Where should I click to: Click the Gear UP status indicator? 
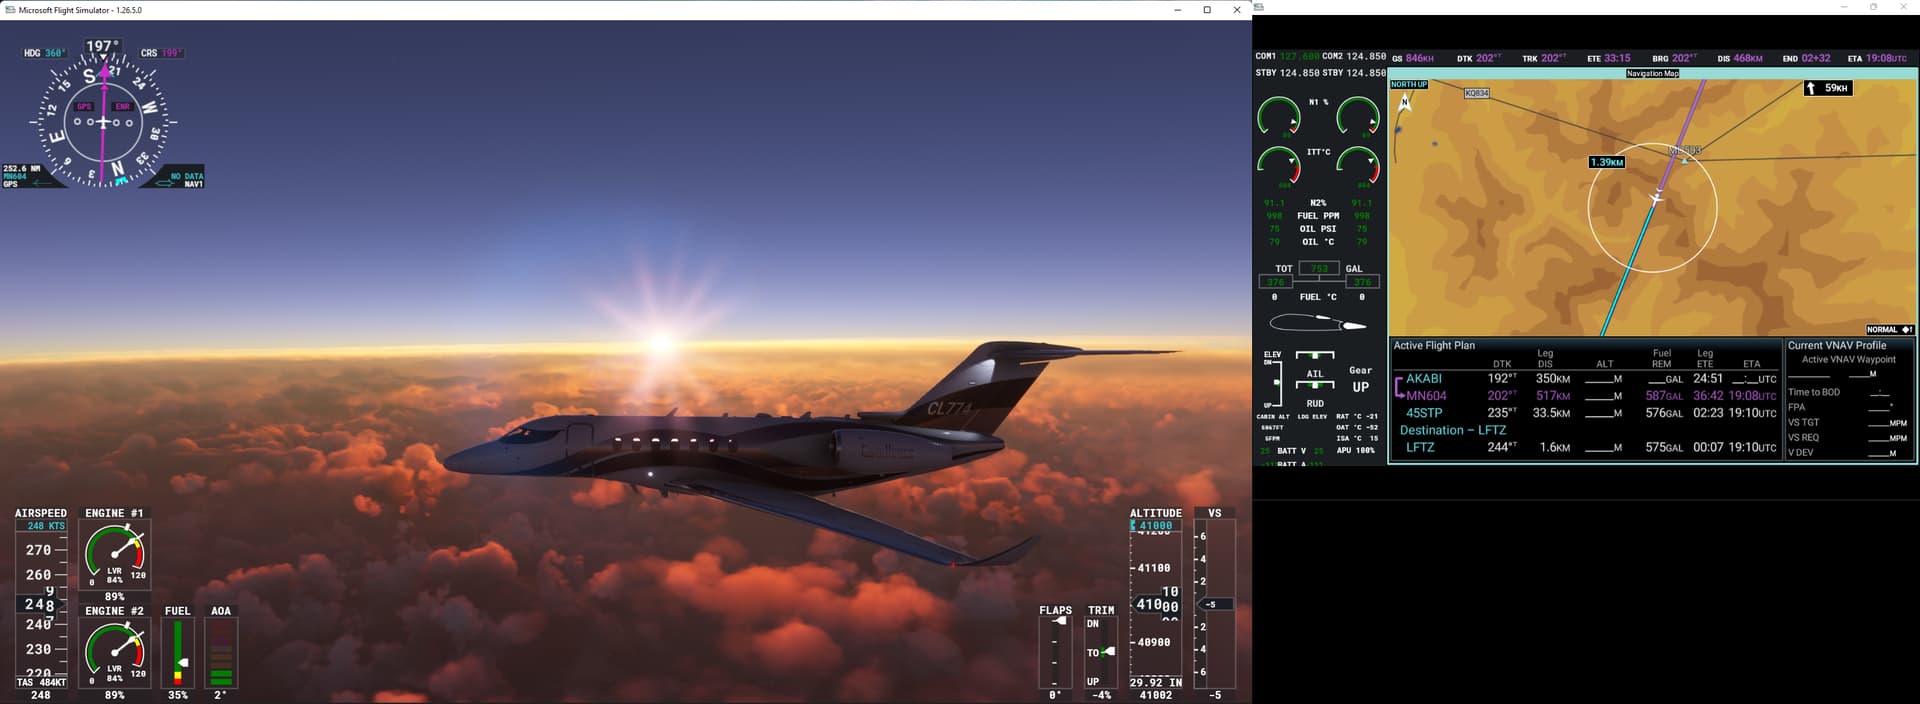1360,379
